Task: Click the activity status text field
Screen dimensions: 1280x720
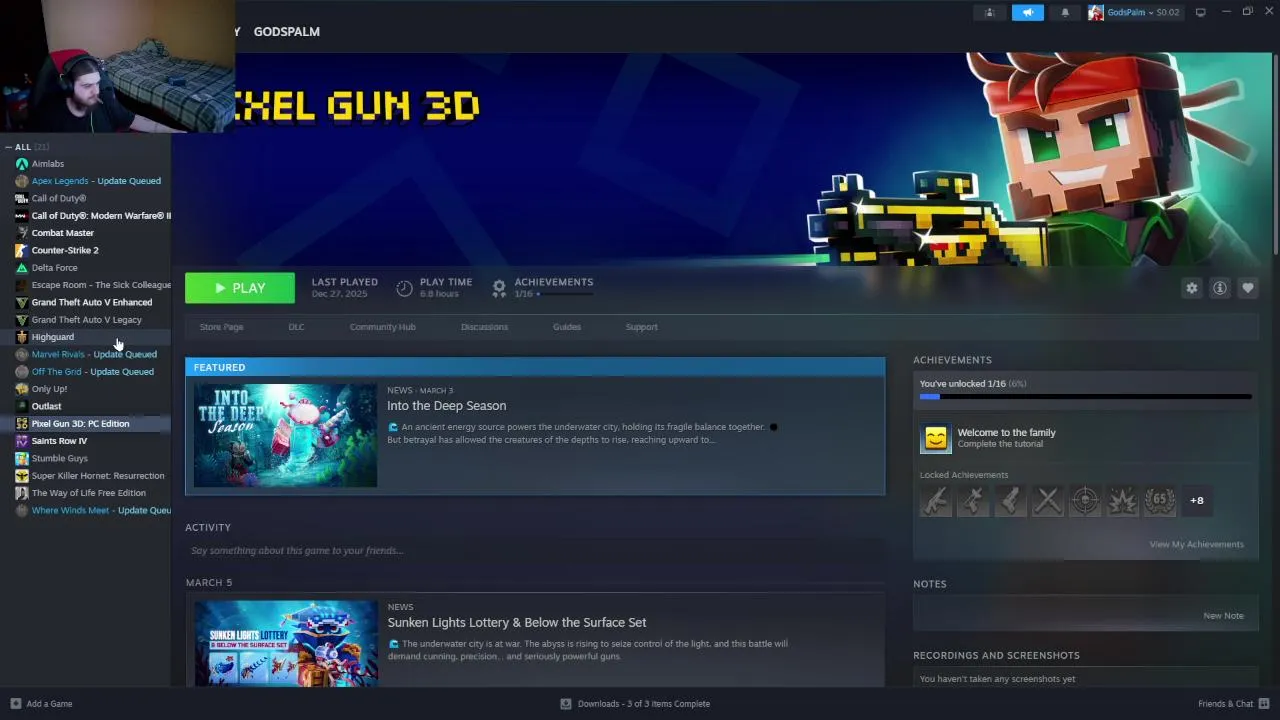Action: (x=535, y=551)
